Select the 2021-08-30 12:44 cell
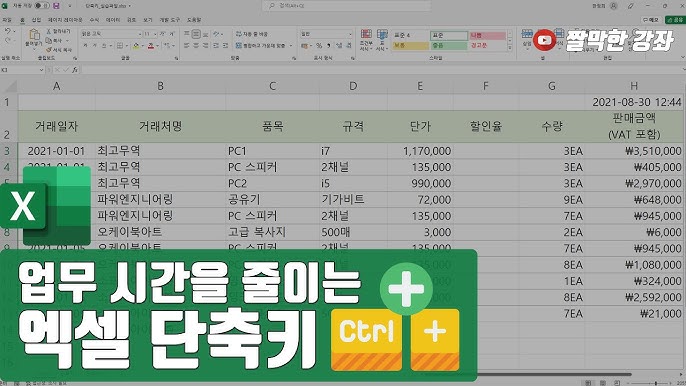Image resolution: width=686 pixels, height=386 pixels. (x=634, y=102)
